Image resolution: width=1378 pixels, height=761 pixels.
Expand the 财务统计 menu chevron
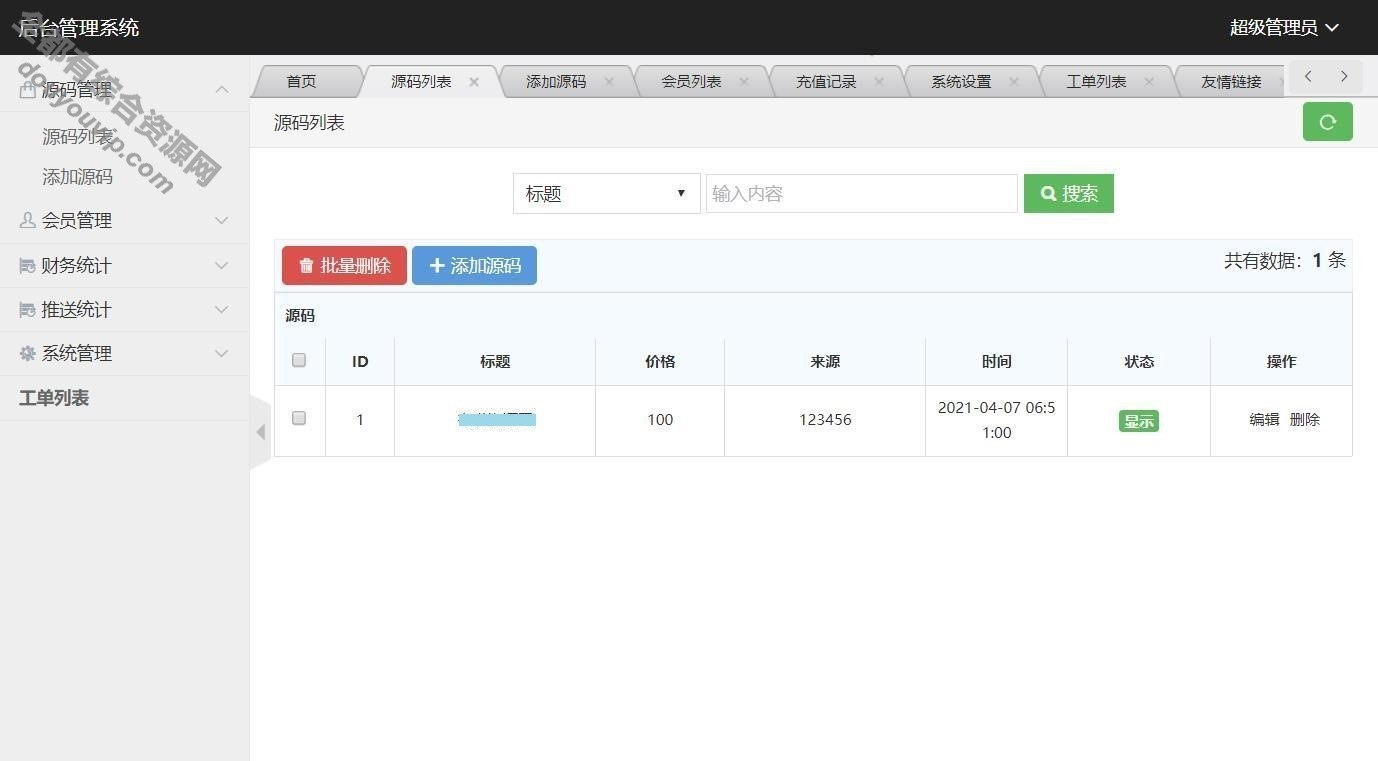tap(222, 265)
